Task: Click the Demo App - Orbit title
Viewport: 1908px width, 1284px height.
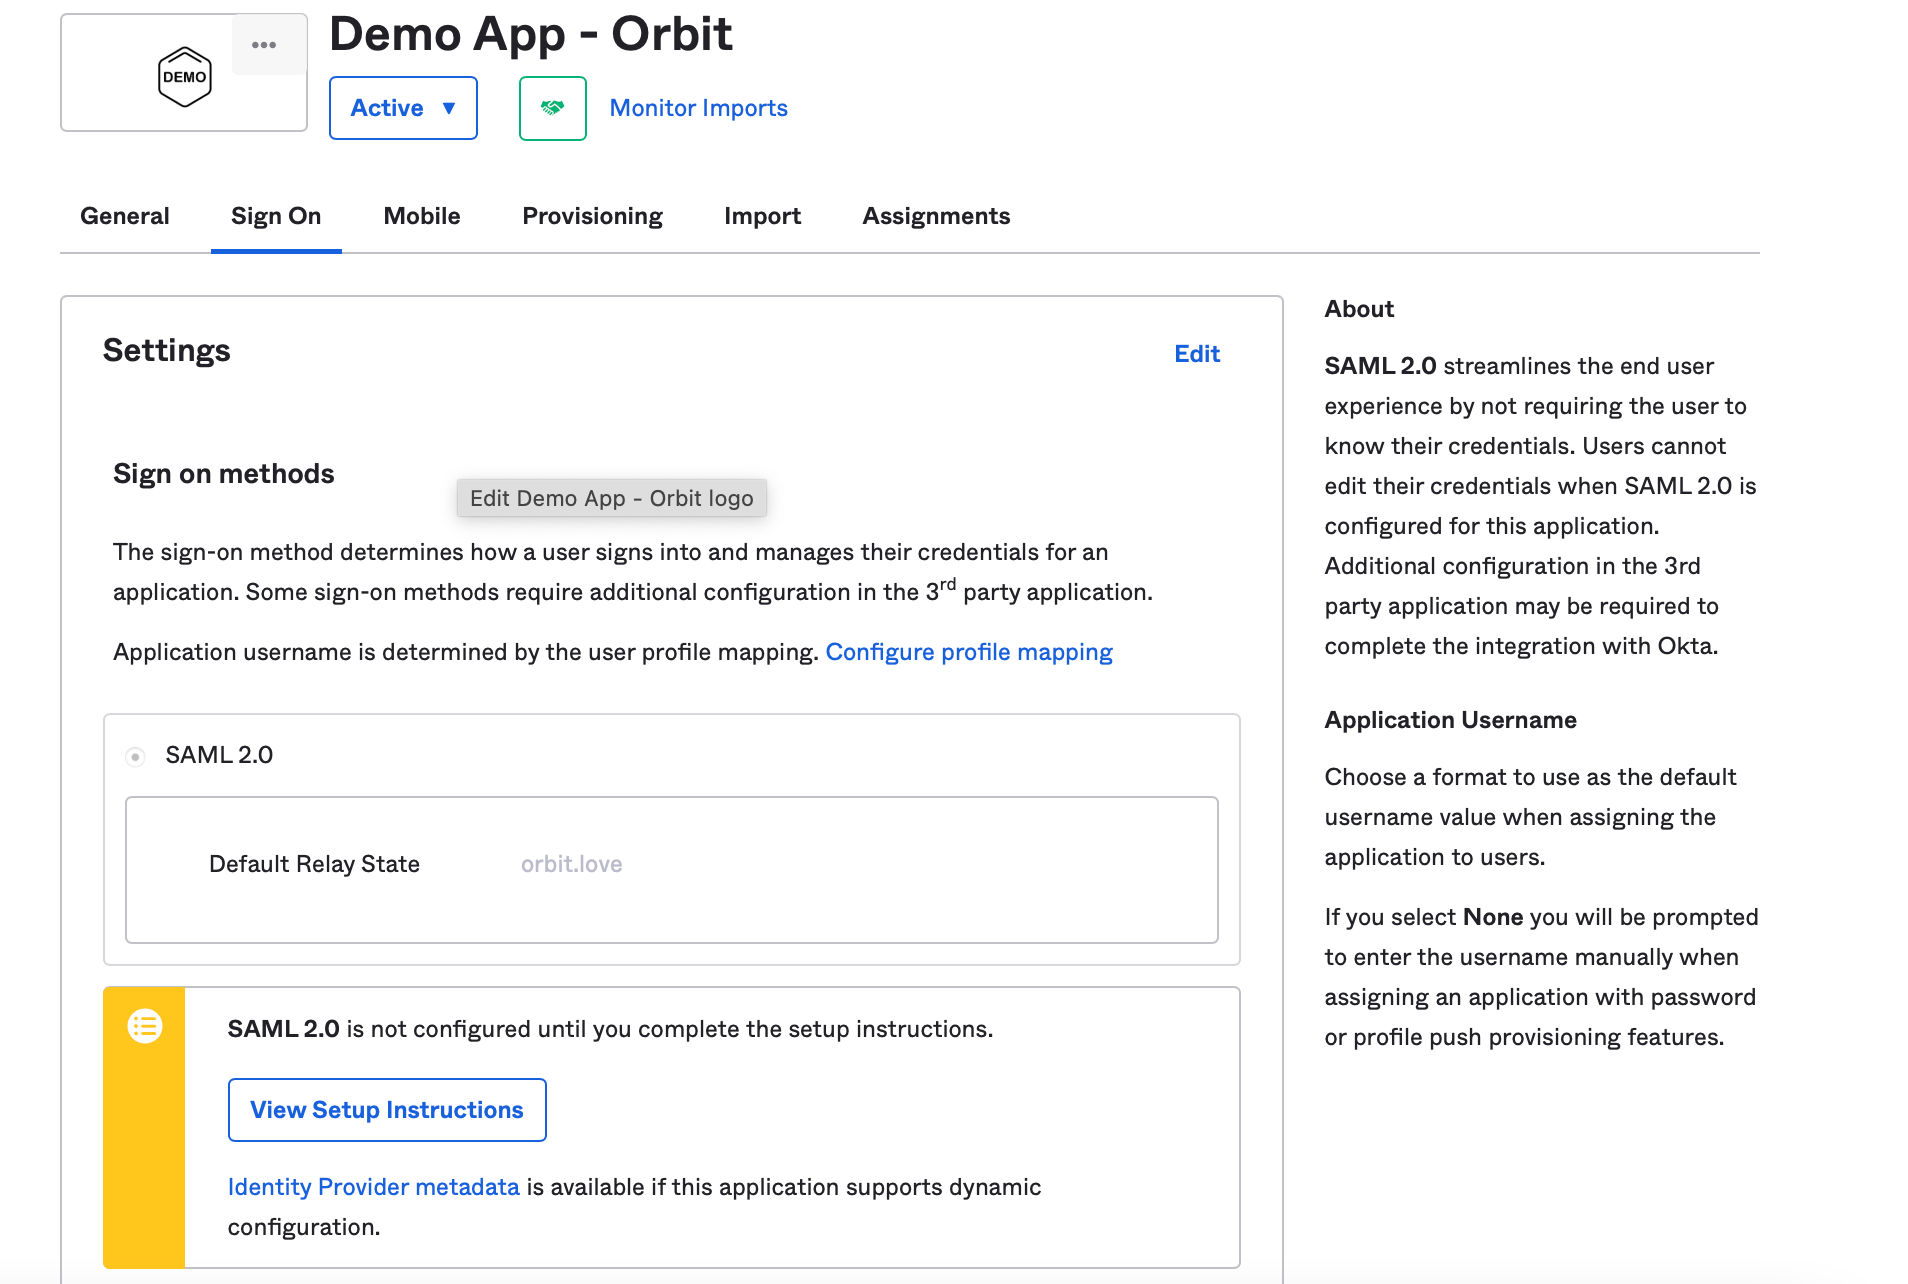Action: pyautogui.click(x=530, y=34)
